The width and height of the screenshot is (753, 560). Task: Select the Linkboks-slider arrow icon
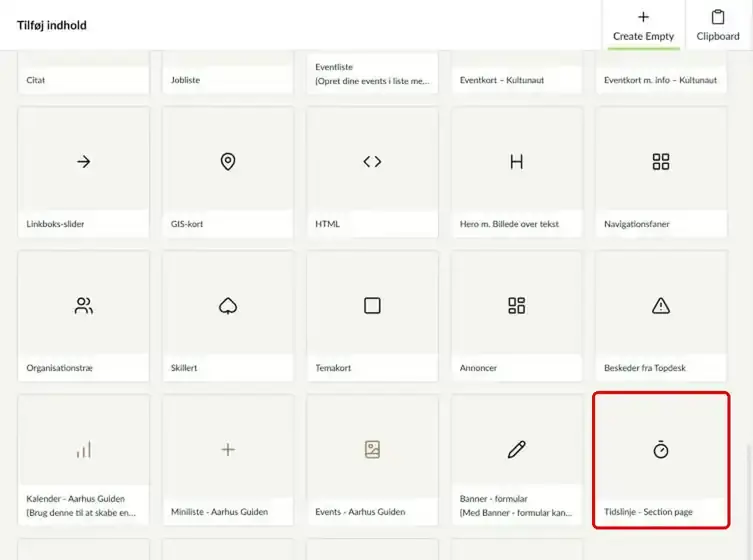(84, 161)
